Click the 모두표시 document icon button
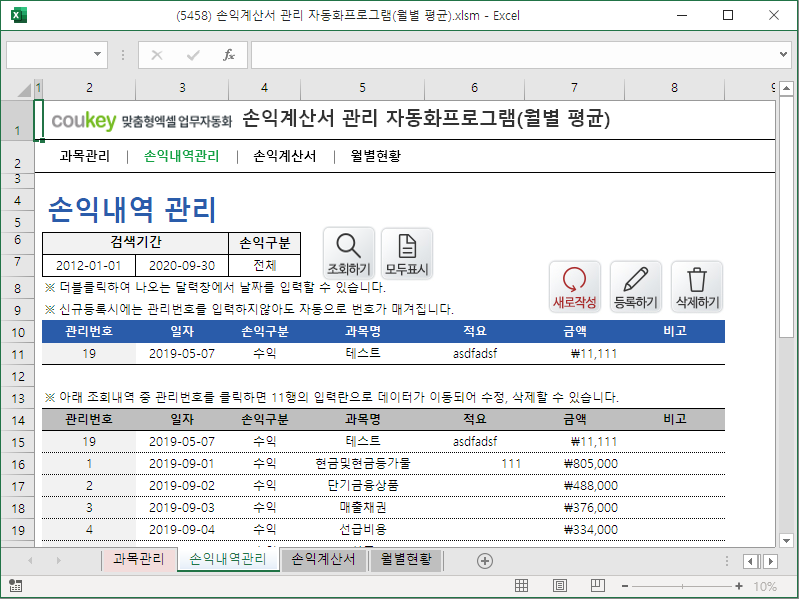Image resolution: width=799 pixels, height=599 pixels. (407, 253)
